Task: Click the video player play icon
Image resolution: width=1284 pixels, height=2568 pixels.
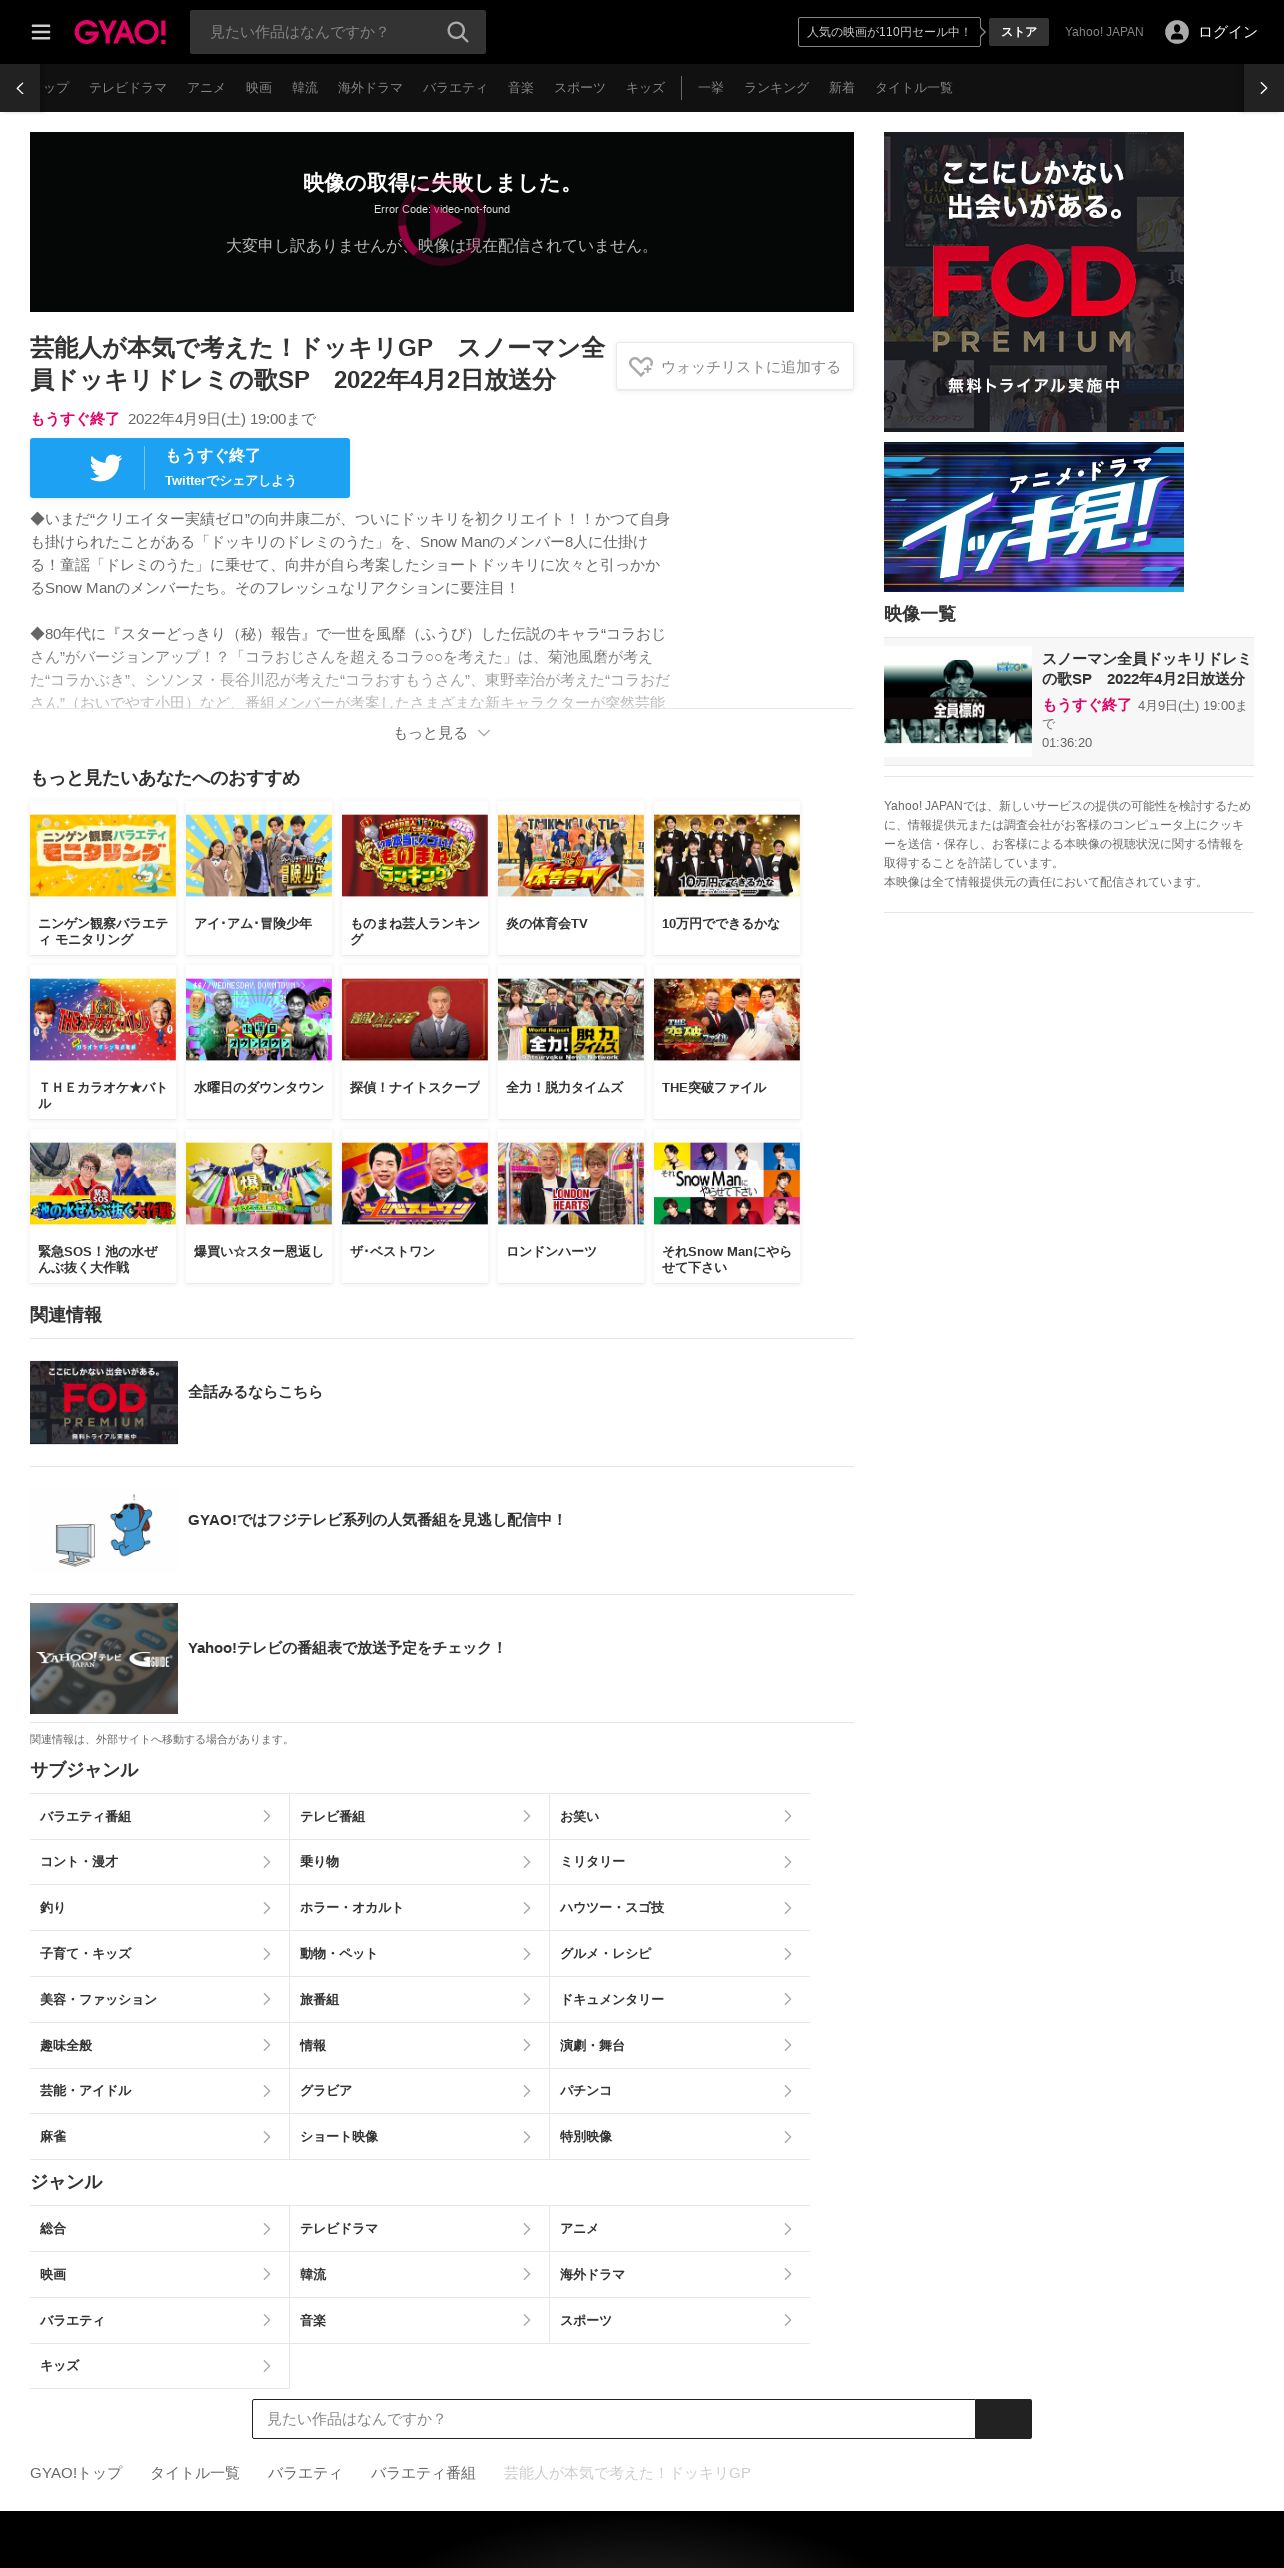Action: pos(442,222)
